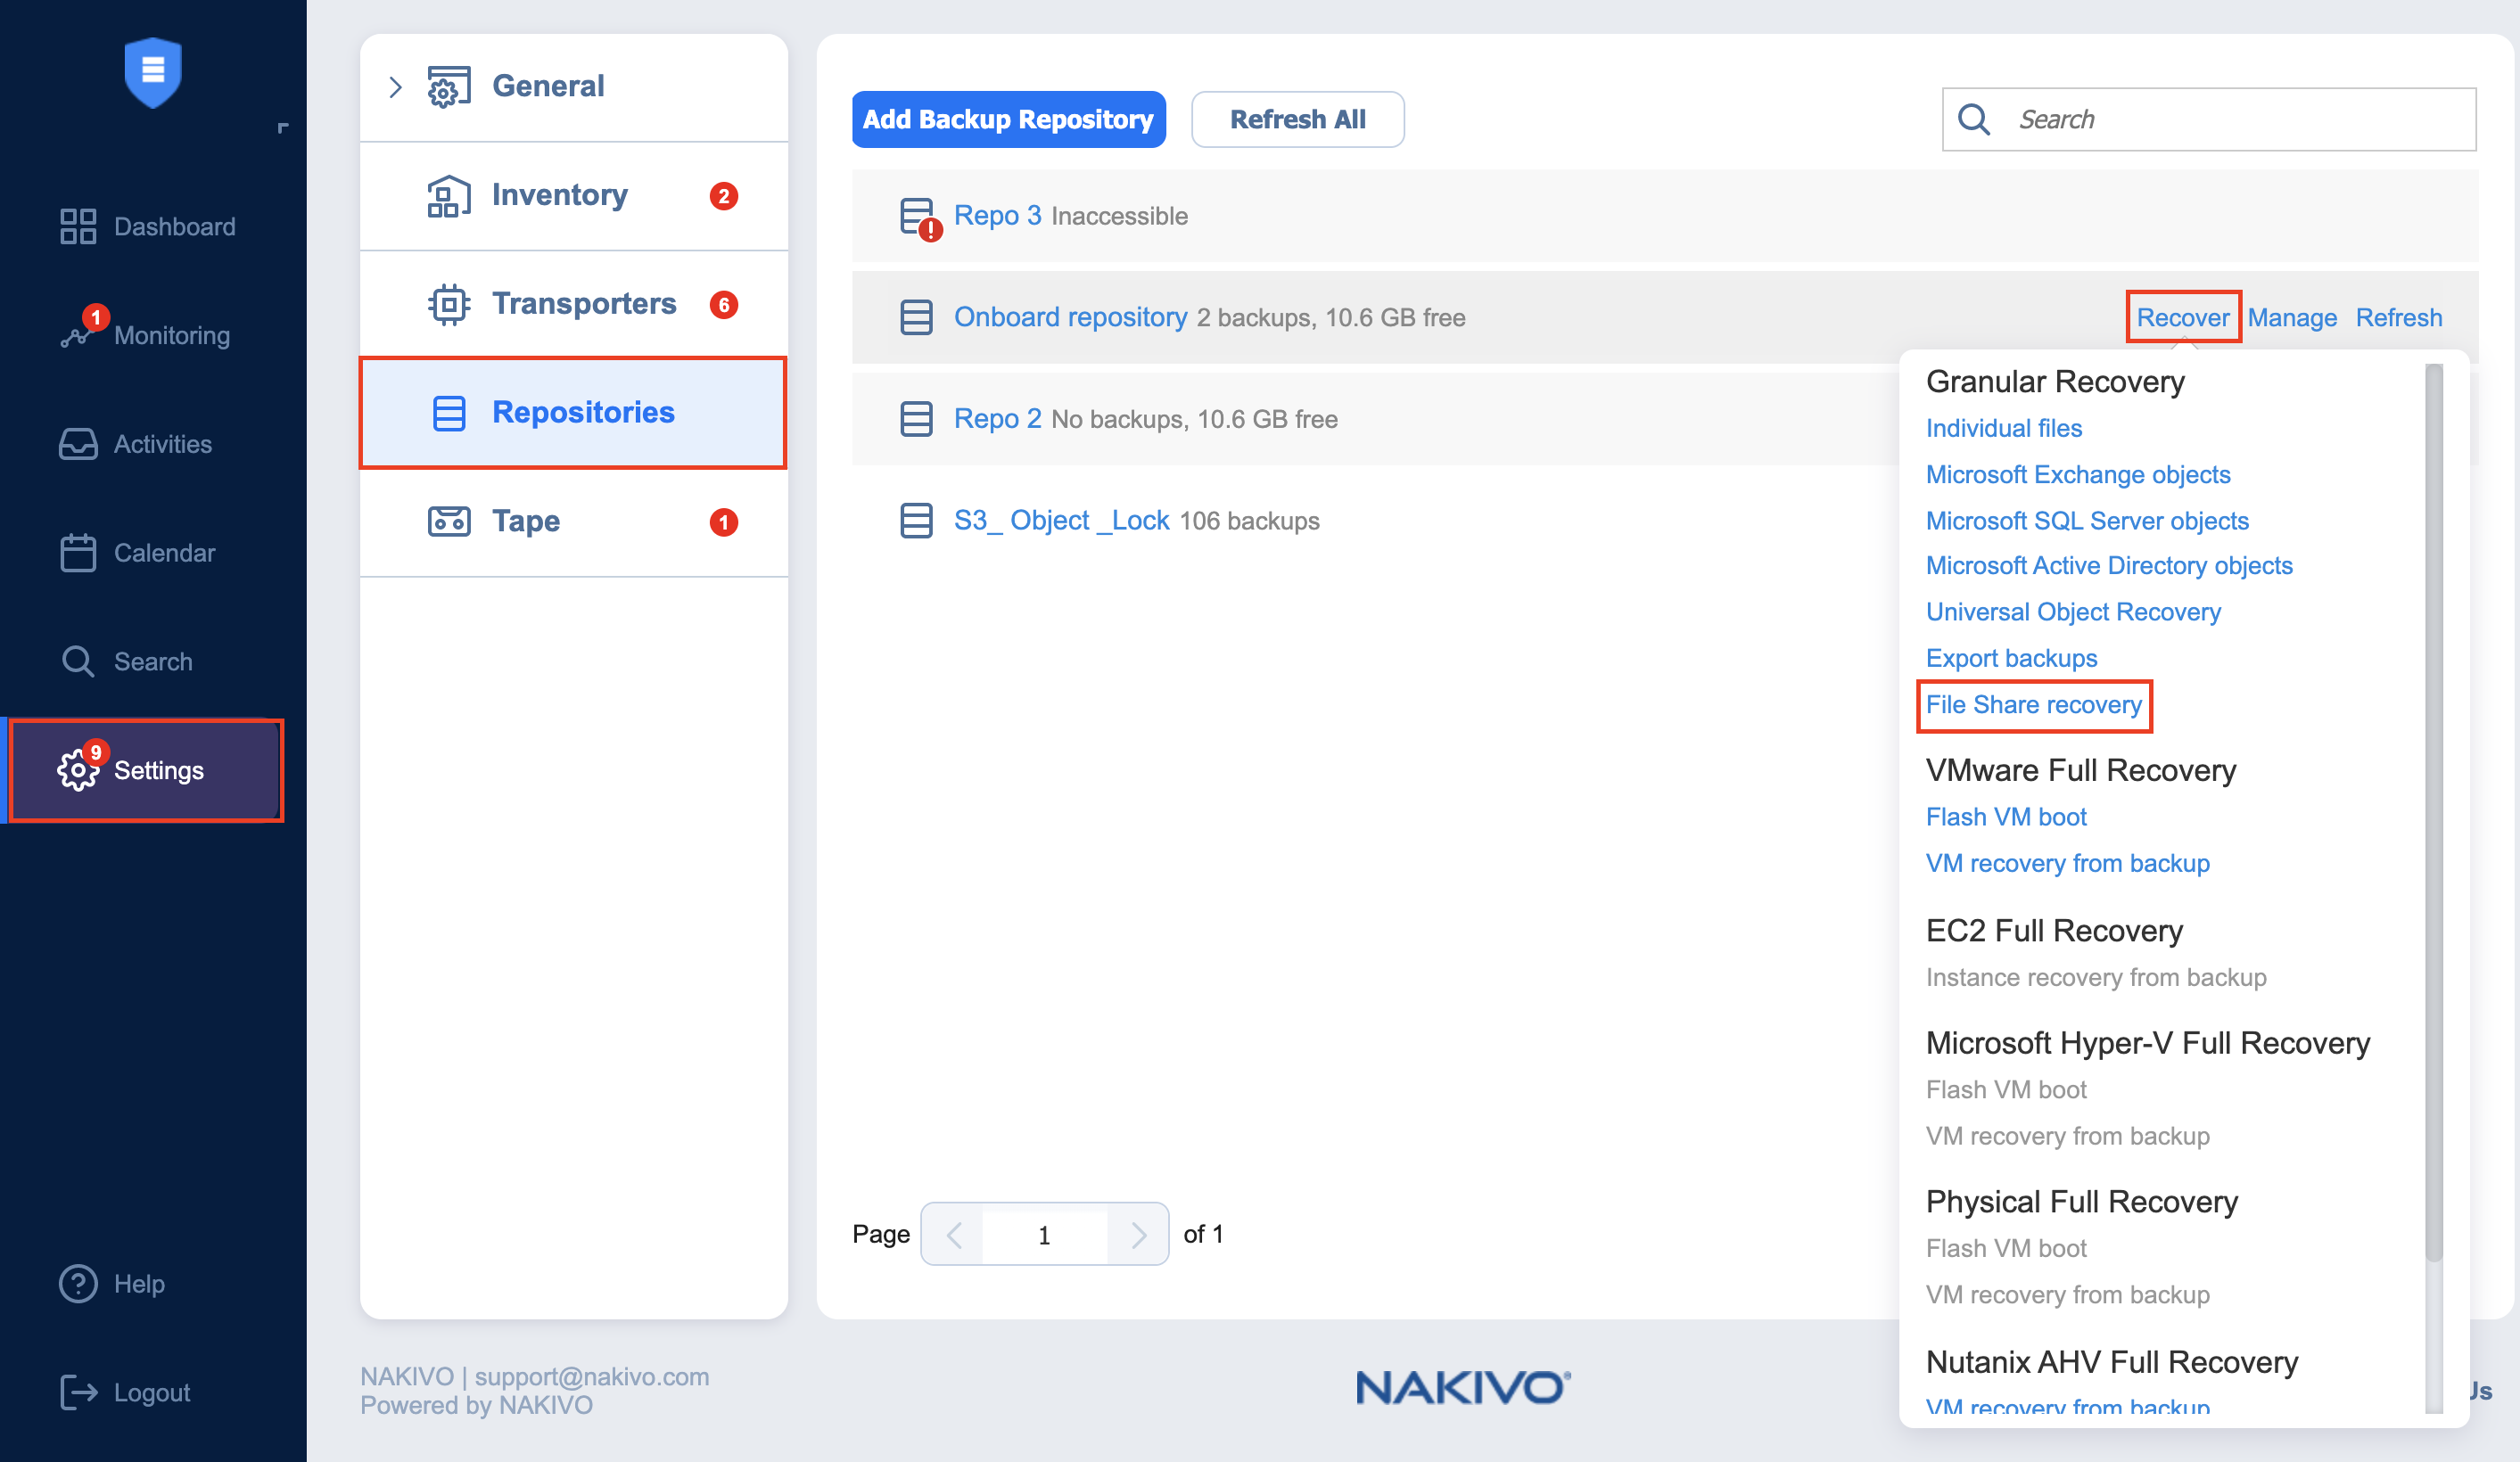Open the Onboard repository link

click(x=1070, y=317)
